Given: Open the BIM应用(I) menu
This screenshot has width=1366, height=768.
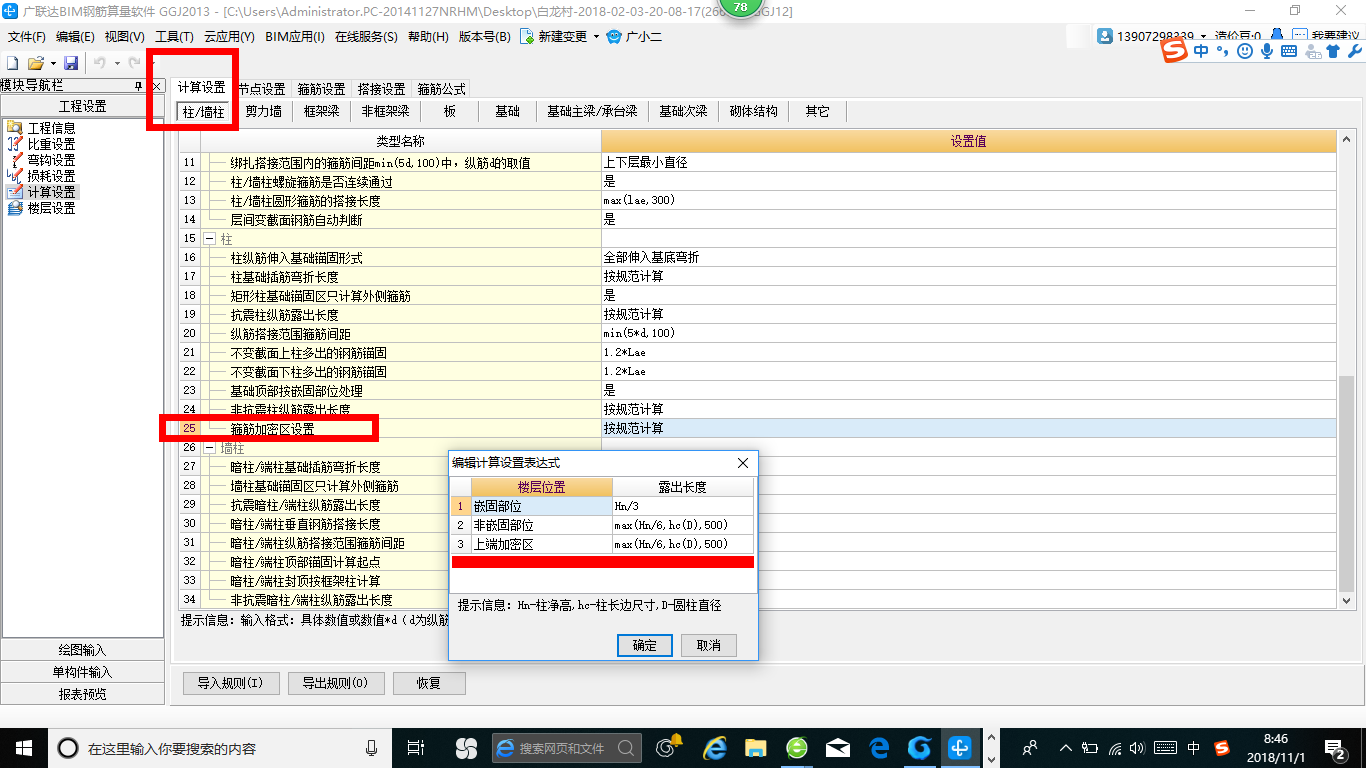Looking at the screenshot, I should click(295, 37).
